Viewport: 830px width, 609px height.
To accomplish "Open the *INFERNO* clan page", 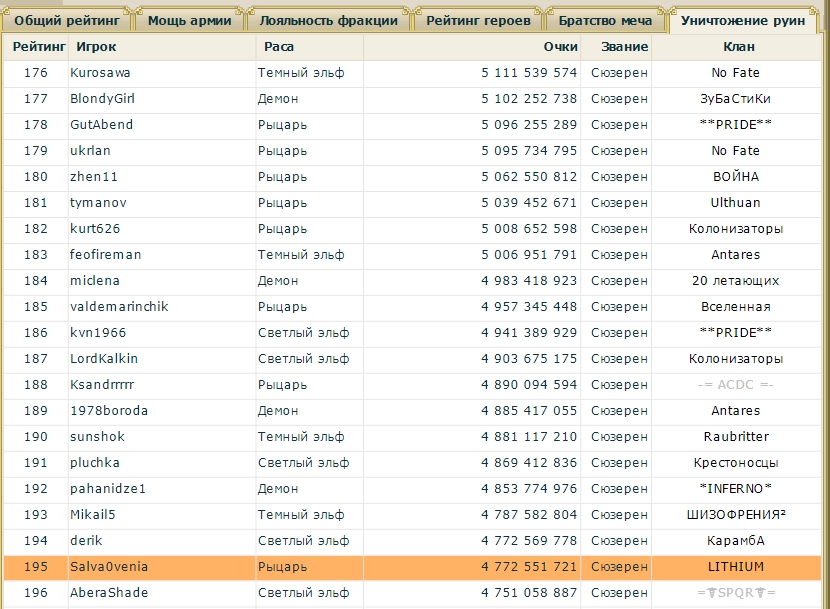I will [x=735, y=489].
